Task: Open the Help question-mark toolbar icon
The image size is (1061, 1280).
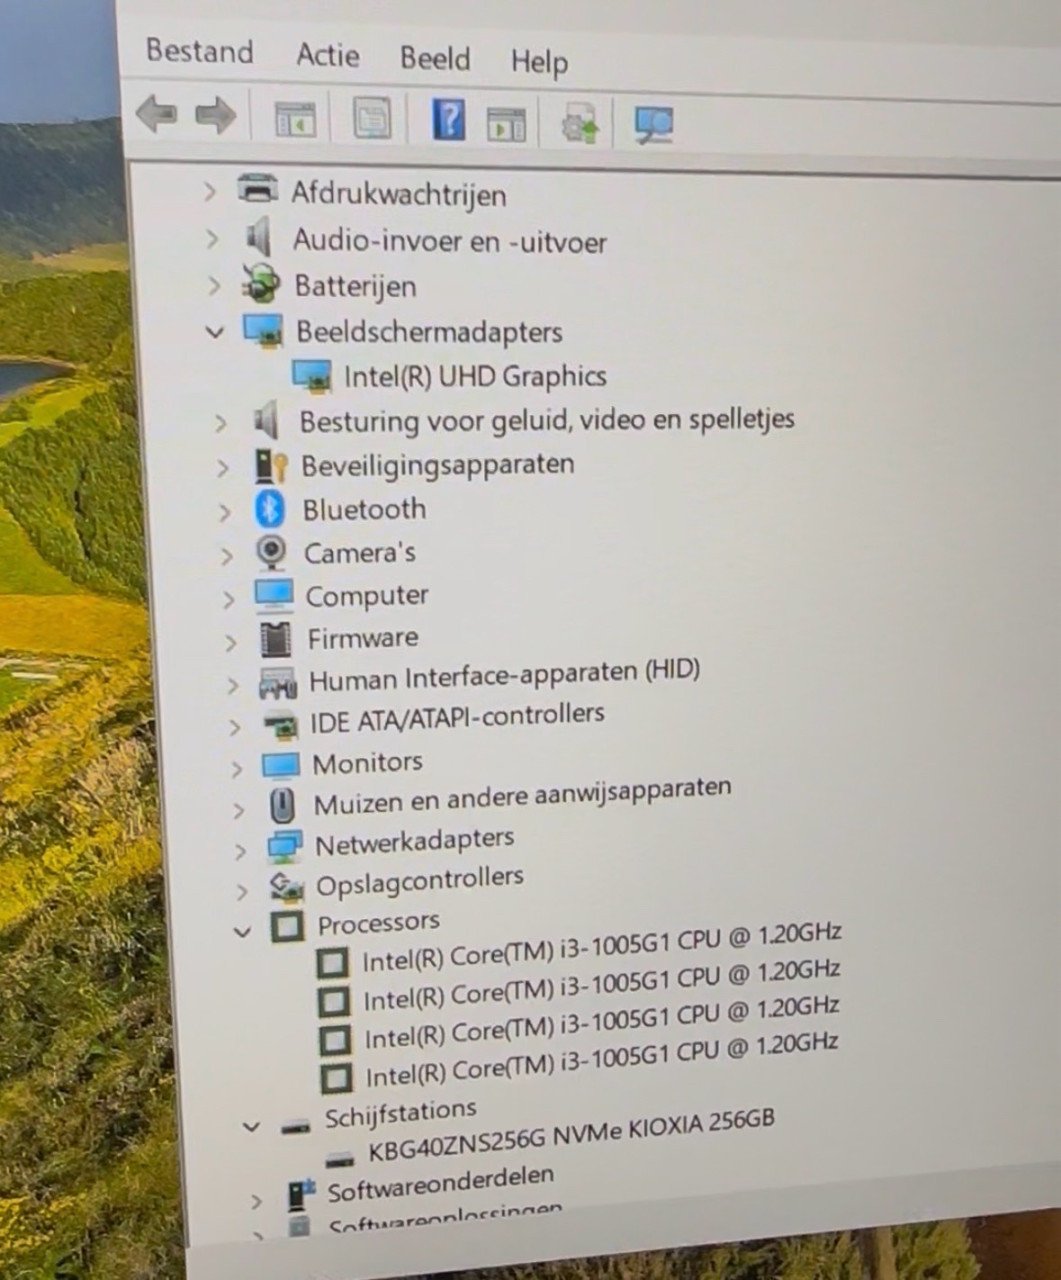Action: click(x=448, y=121)
